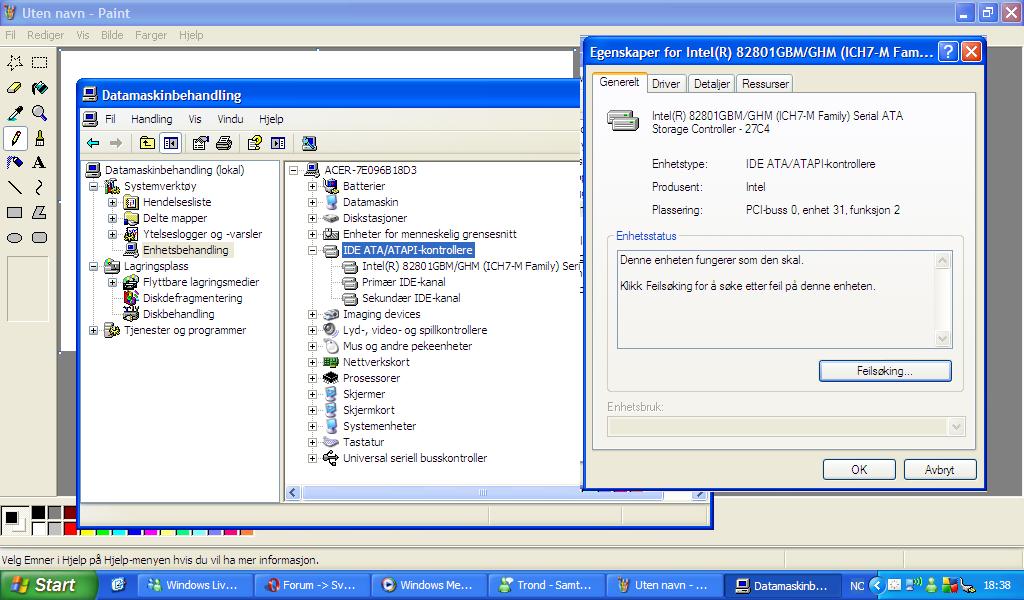Open the Bilde menu in Paint
The height and width of the screenshot is (600, 1024).
[x=112, y=35]
